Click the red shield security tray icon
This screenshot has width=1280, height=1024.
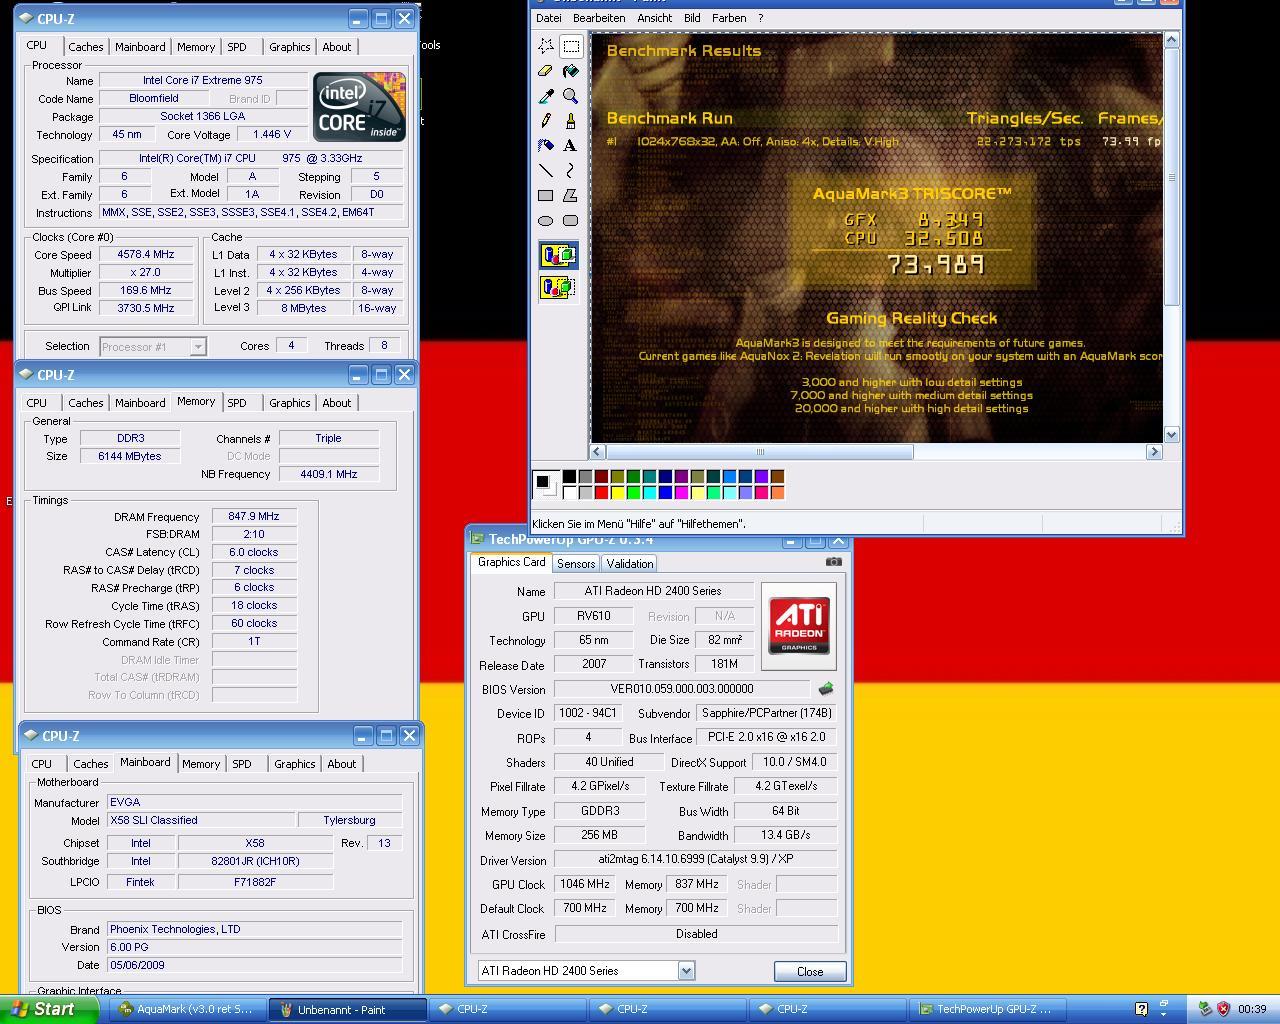1223,1009
